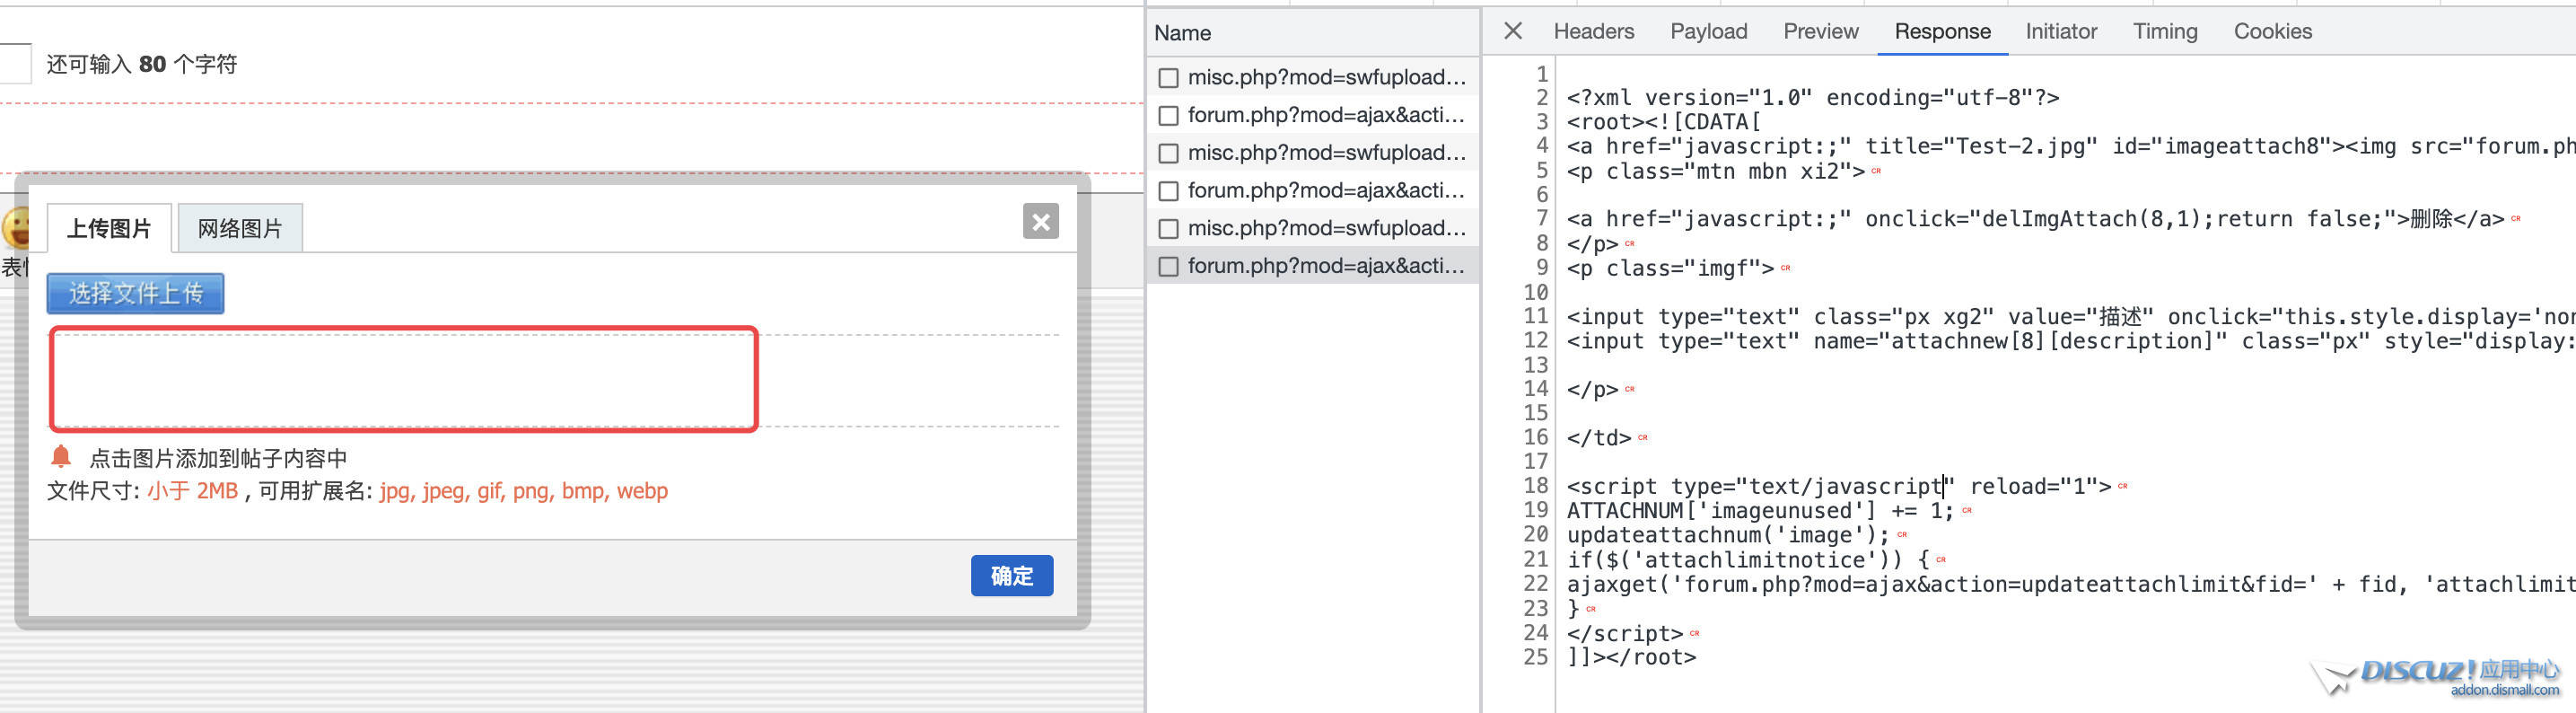The width and height of the screenshot is (2576, 713).
Task: Tick checkbox of first misc.php swfupload request
Action: 1168,77
